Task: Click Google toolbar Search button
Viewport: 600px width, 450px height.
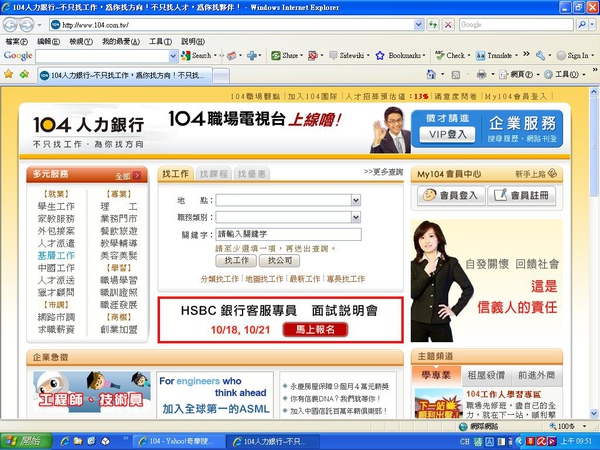Action: tap(197, 55)
